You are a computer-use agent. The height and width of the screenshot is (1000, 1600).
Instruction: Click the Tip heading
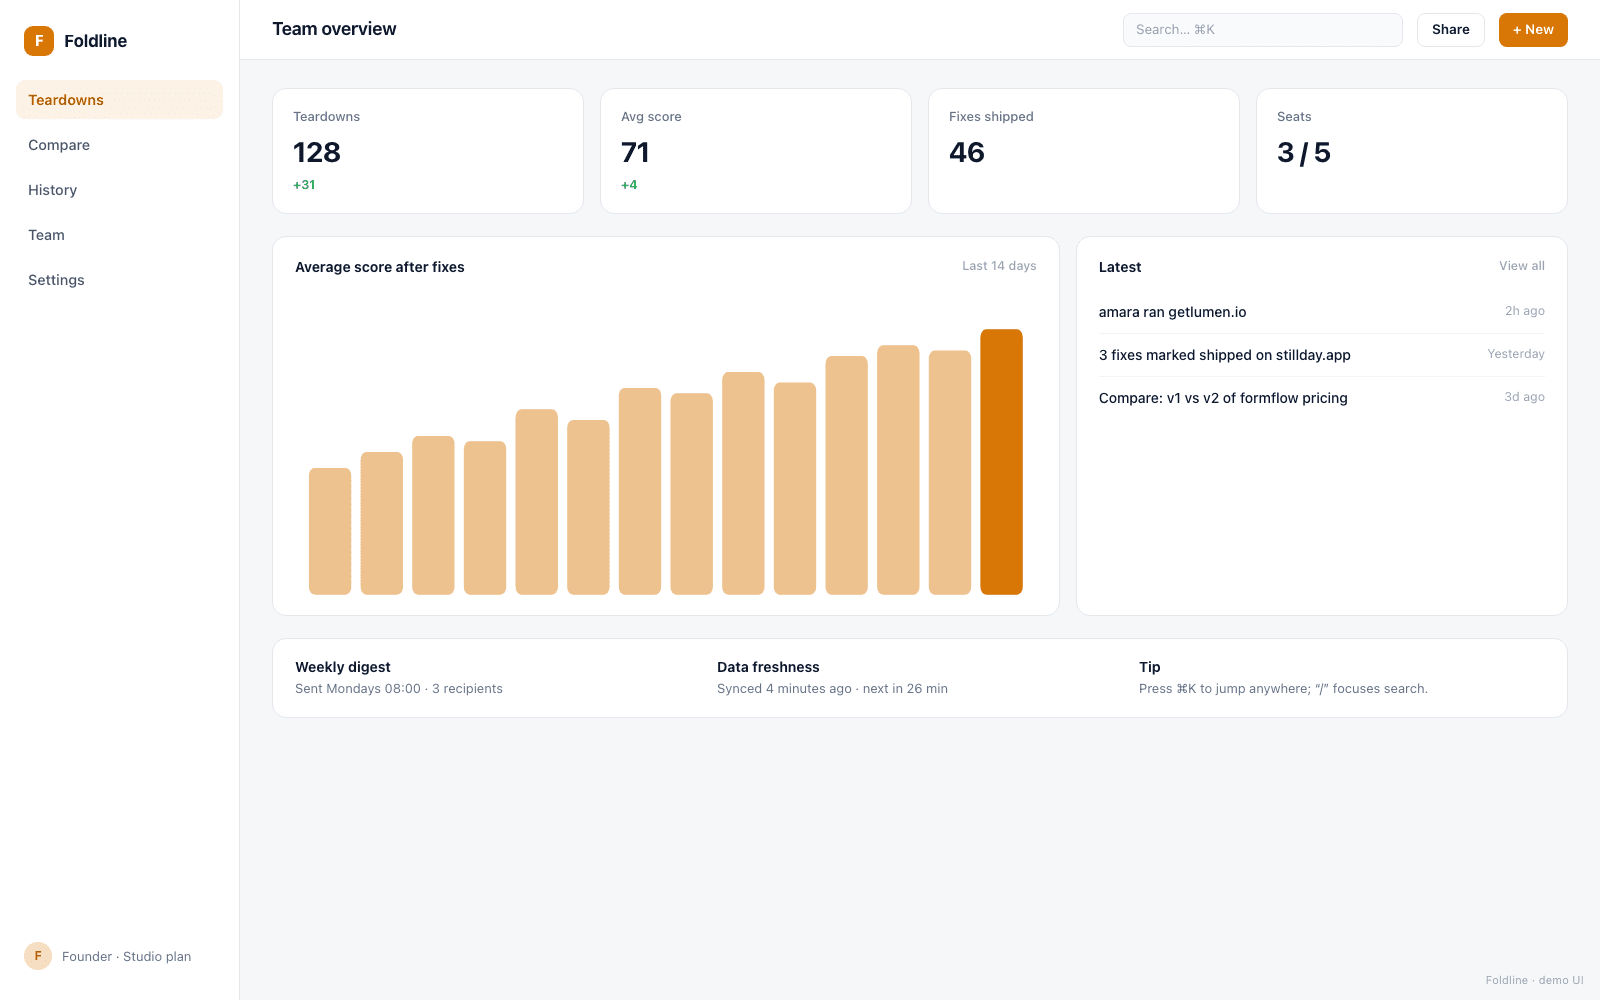tap(1150, 667)
